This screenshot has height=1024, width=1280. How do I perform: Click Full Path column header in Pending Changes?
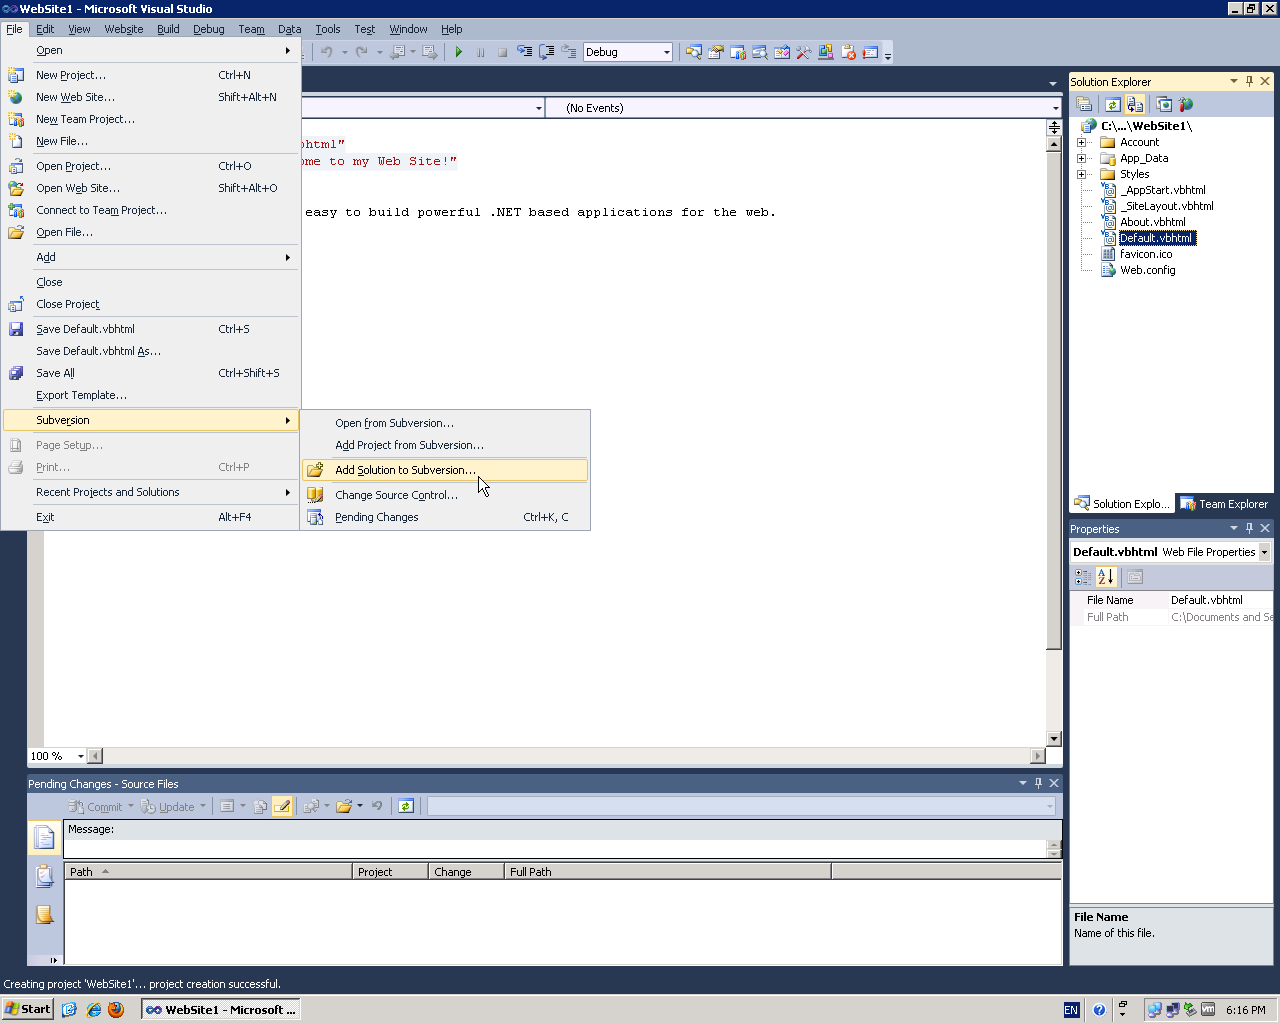(668, 872)
